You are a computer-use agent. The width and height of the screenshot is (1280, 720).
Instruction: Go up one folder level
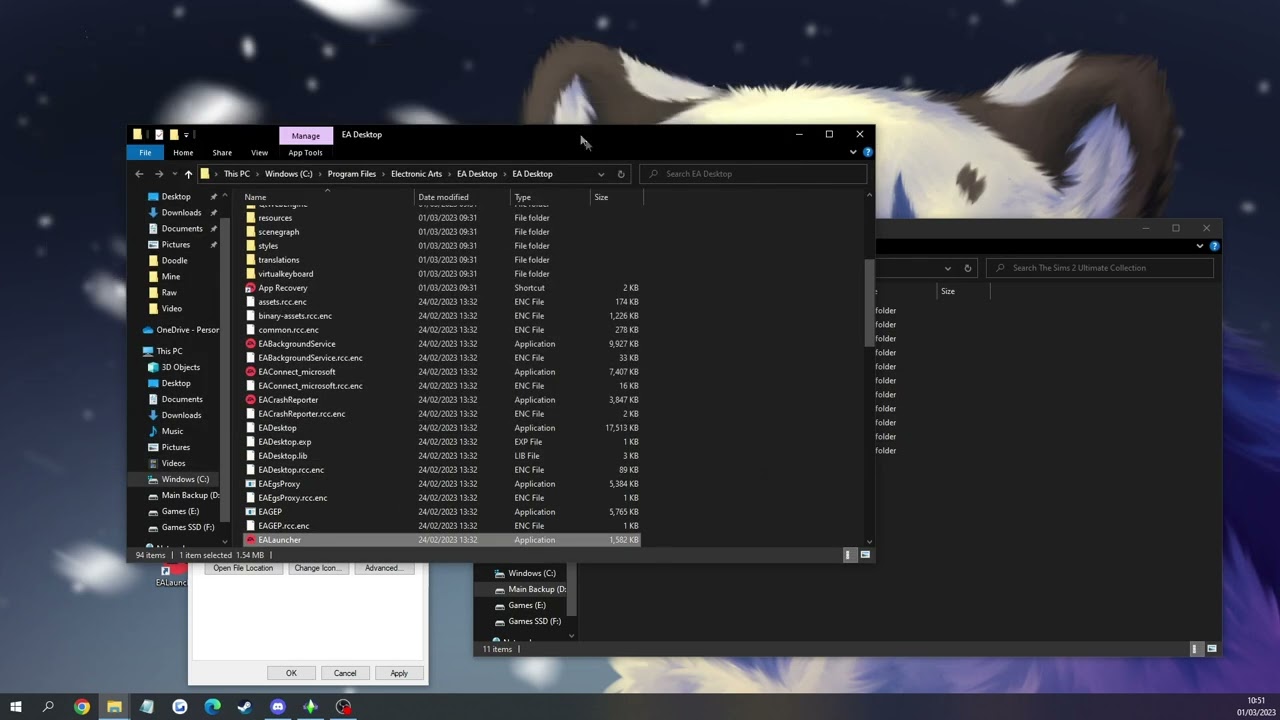(x=188, y=174)
